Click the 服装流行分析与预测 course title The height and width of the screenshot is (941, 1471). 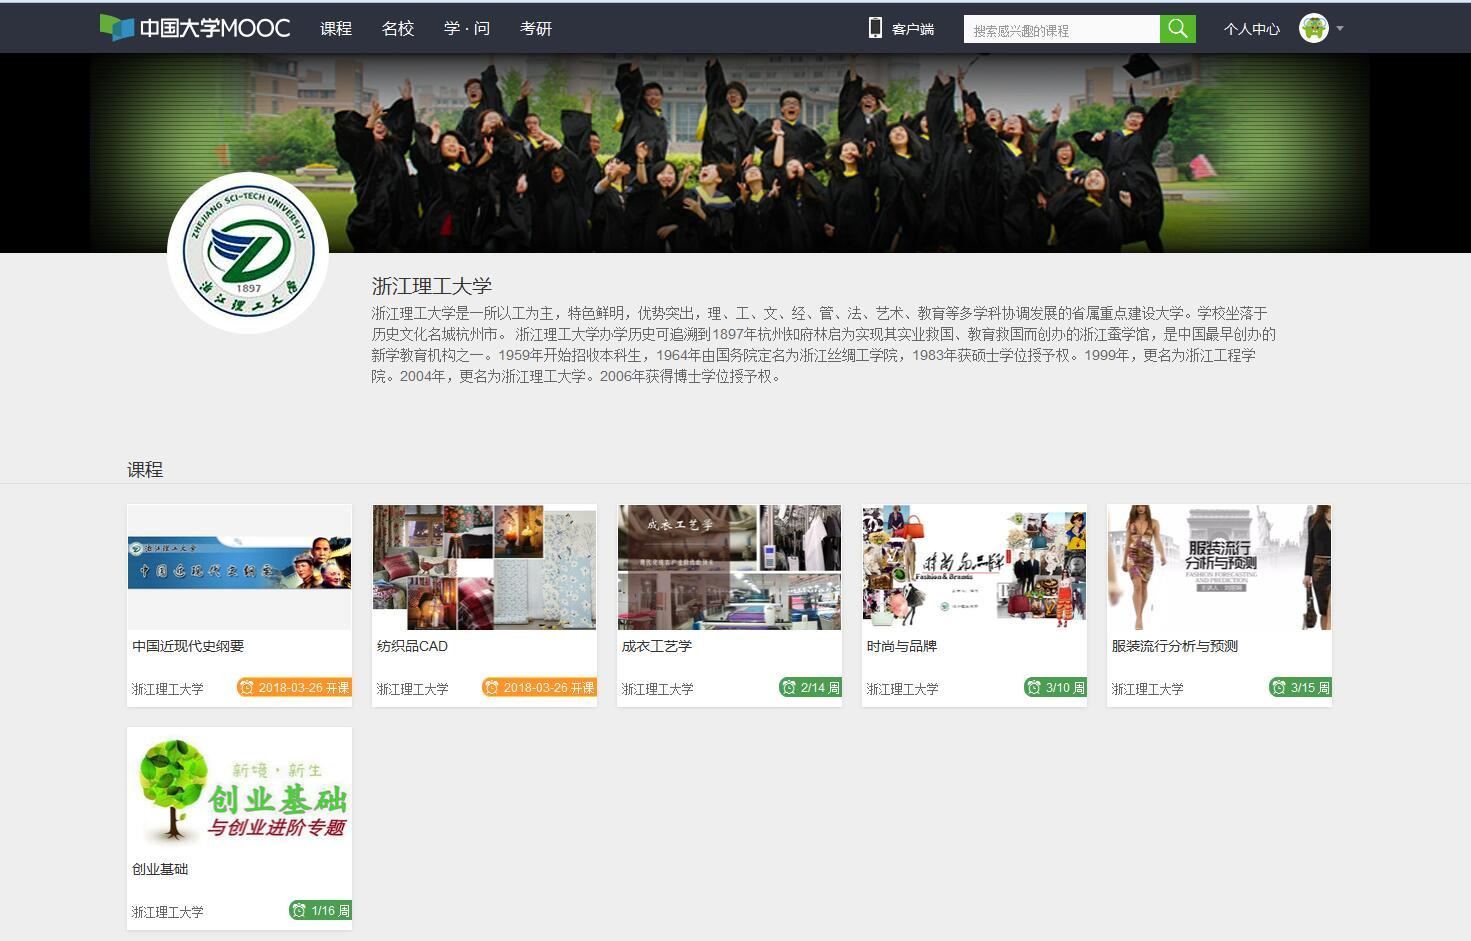(x=1175, y=646)
